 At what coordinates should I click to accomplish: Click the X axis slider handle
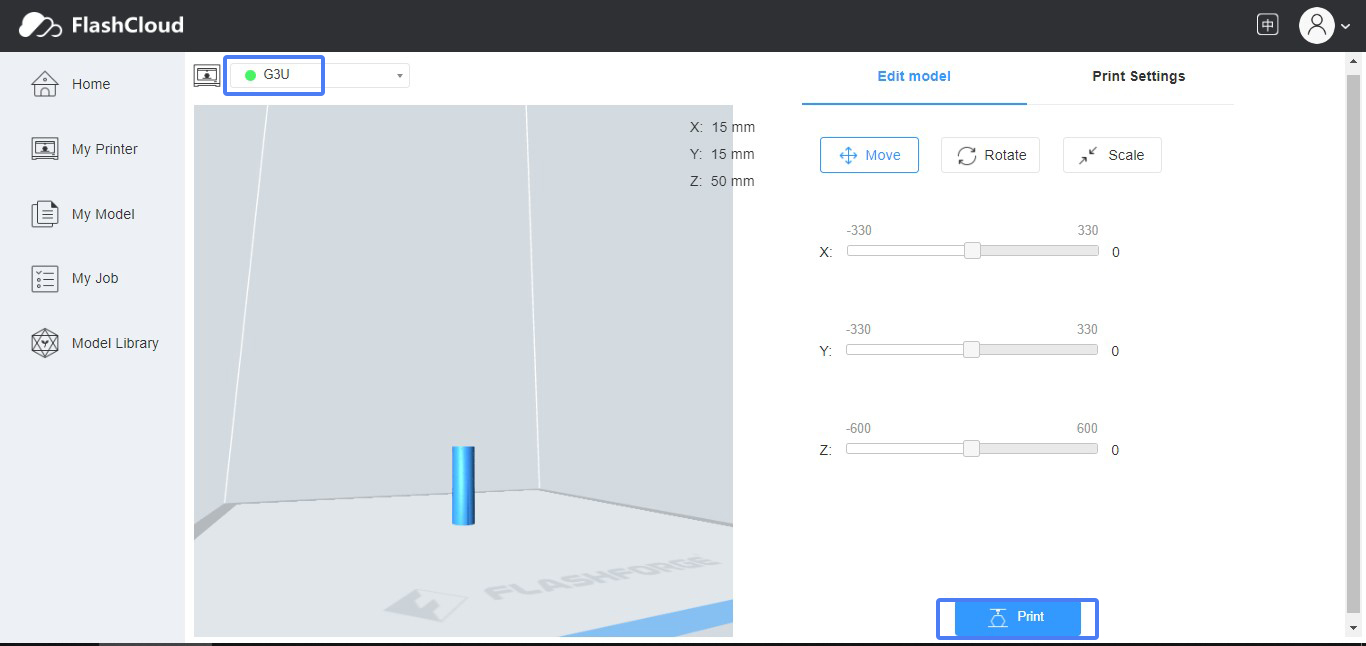tap(972, 250)
